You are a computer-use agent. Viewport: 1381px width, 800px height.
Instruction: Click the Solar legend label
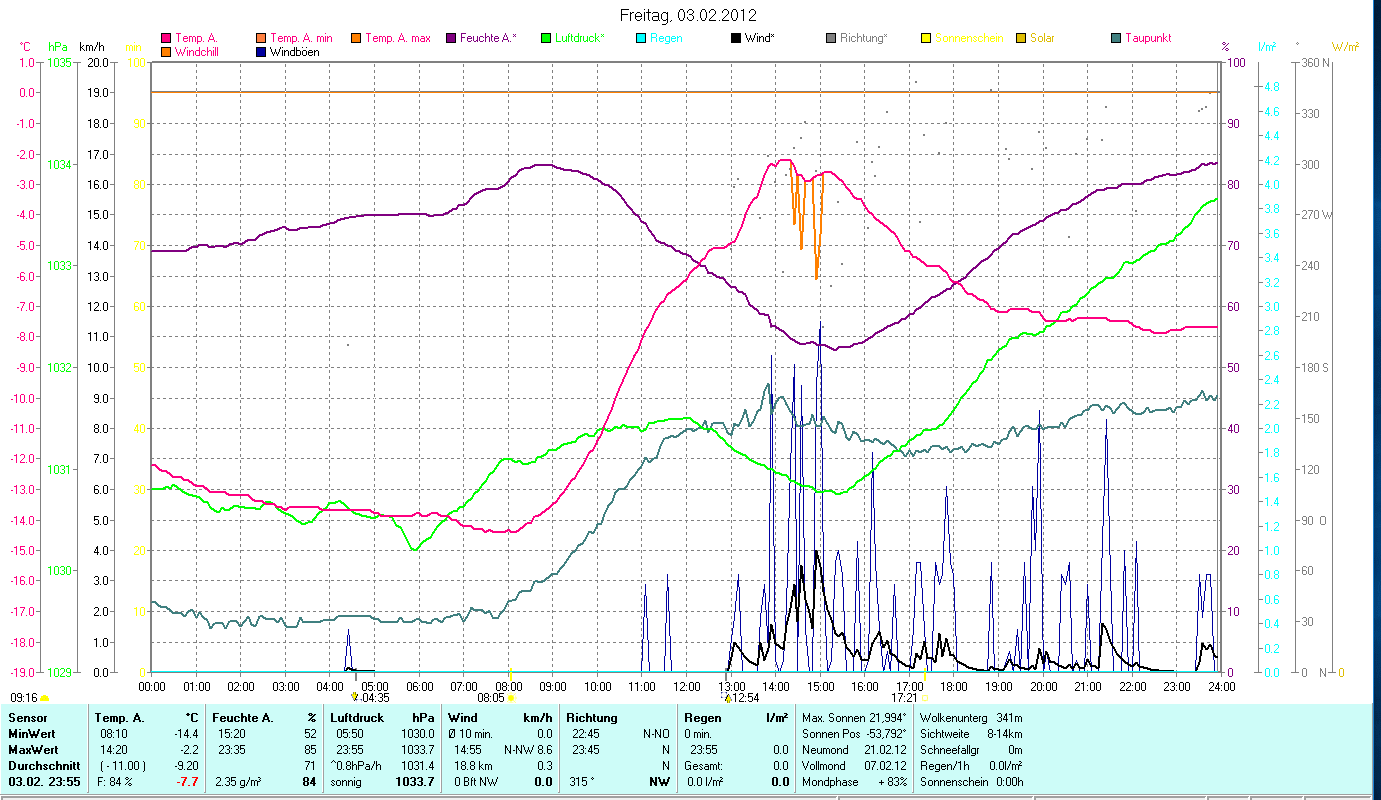point(1042,39)
